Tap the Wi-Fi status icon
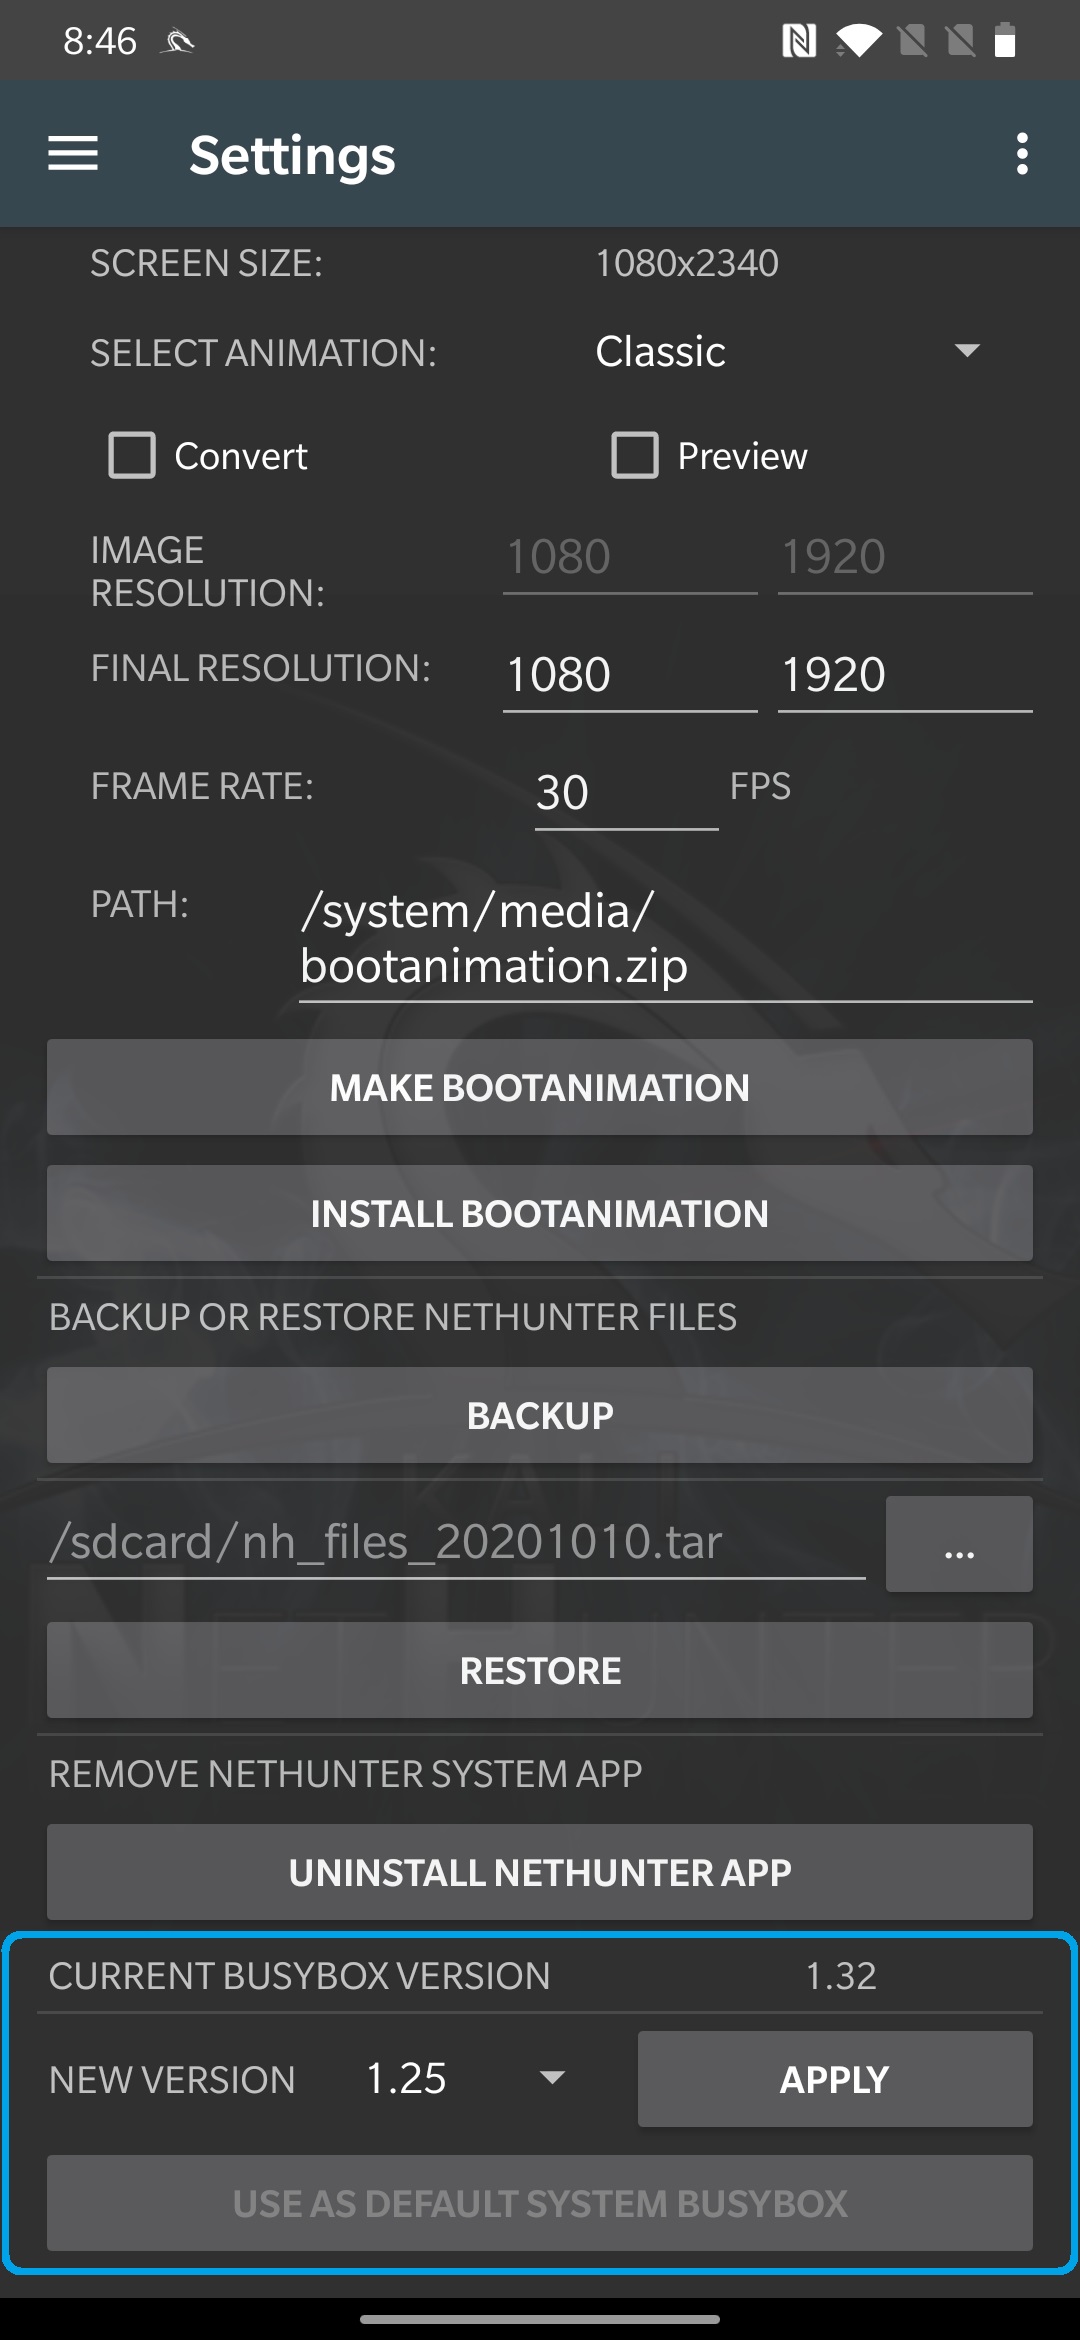Viewport: 1080px width, 2340px height. point(858,41)
